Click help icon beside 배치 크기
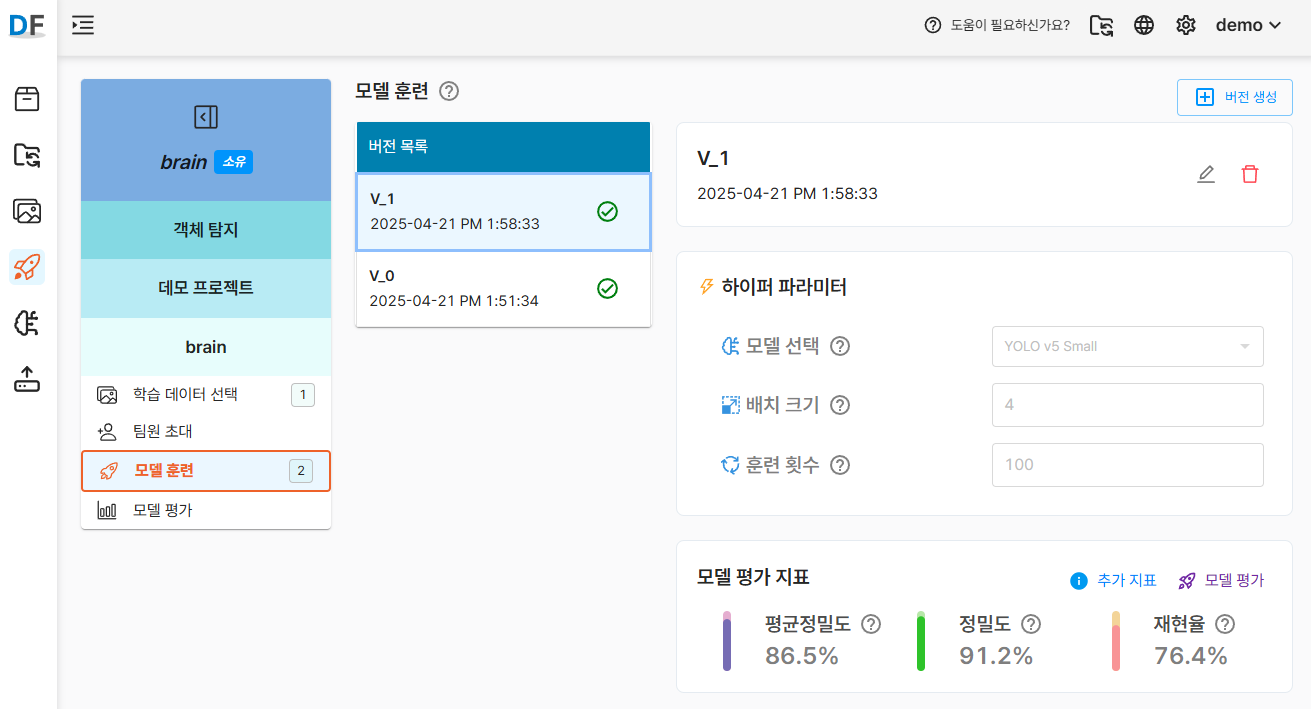The width and height of the screenshot is (1311, 709). (840, 405)
